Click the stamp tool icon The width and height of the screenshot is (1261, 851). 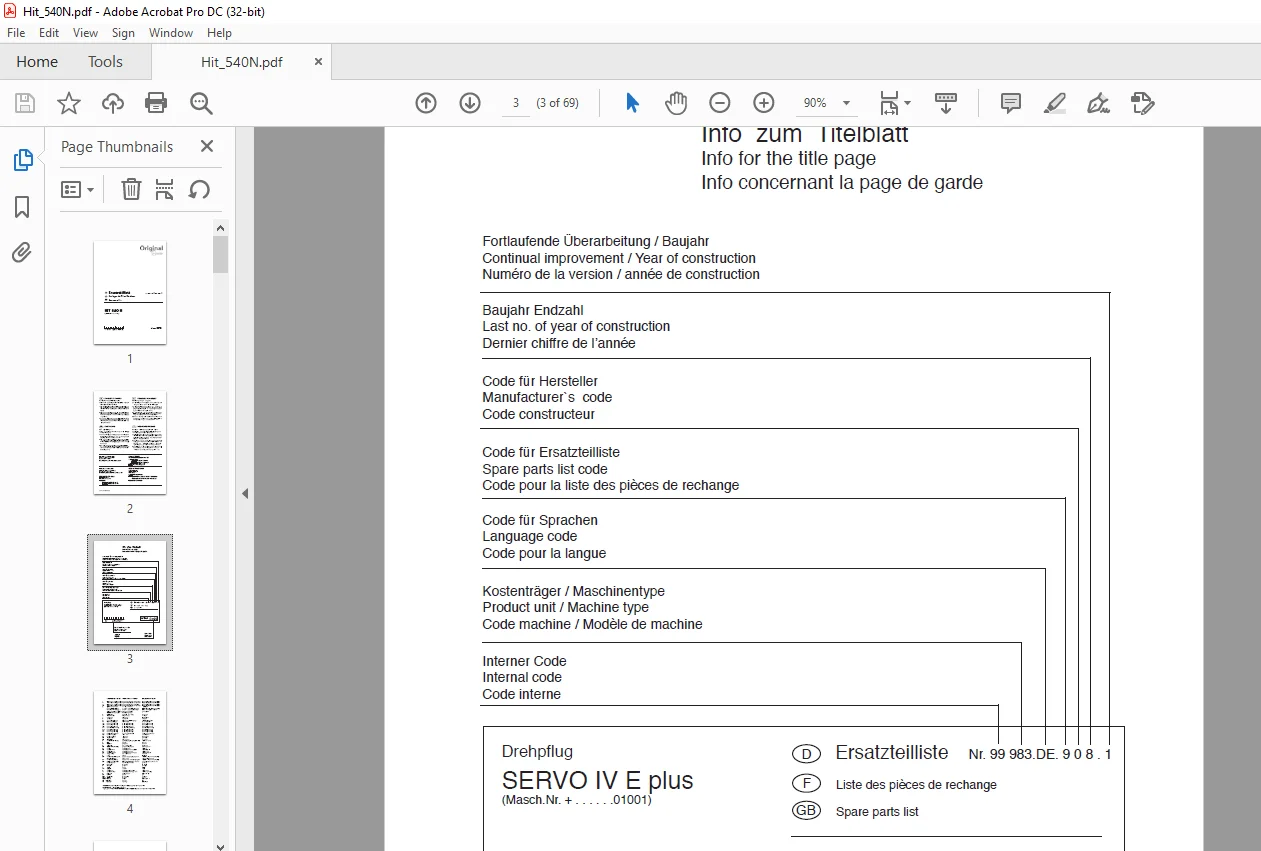pyautogui.click(x=1143, y=103)
